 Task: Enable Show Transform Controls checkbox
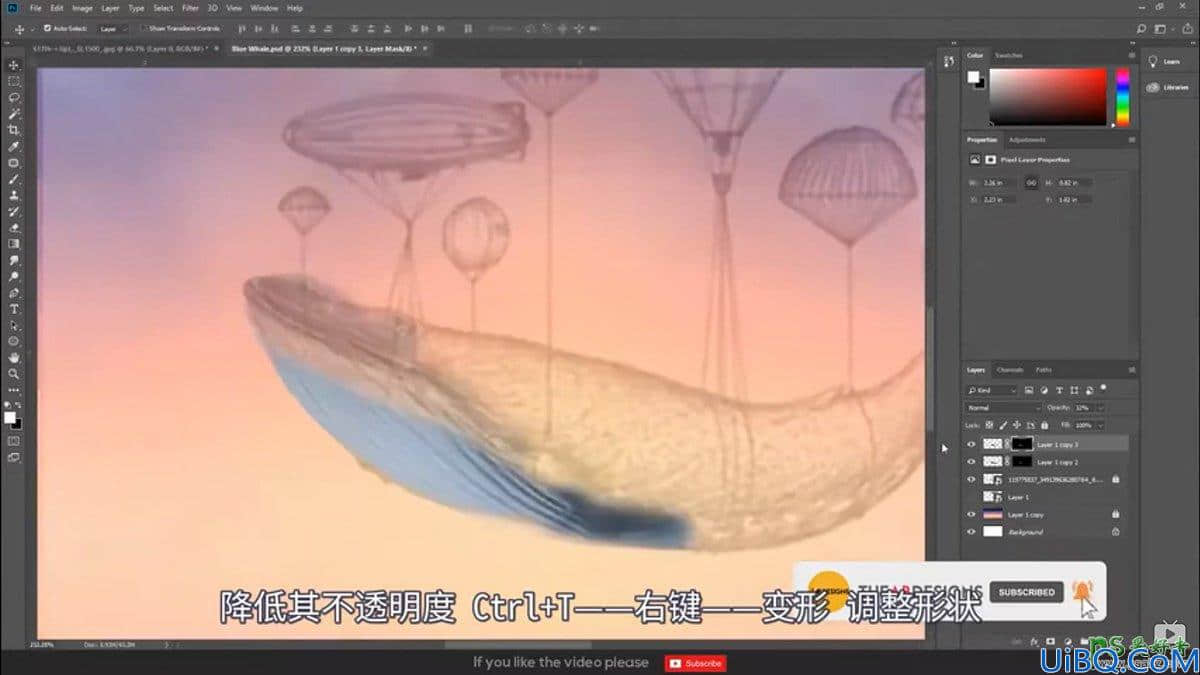[142, 29]
